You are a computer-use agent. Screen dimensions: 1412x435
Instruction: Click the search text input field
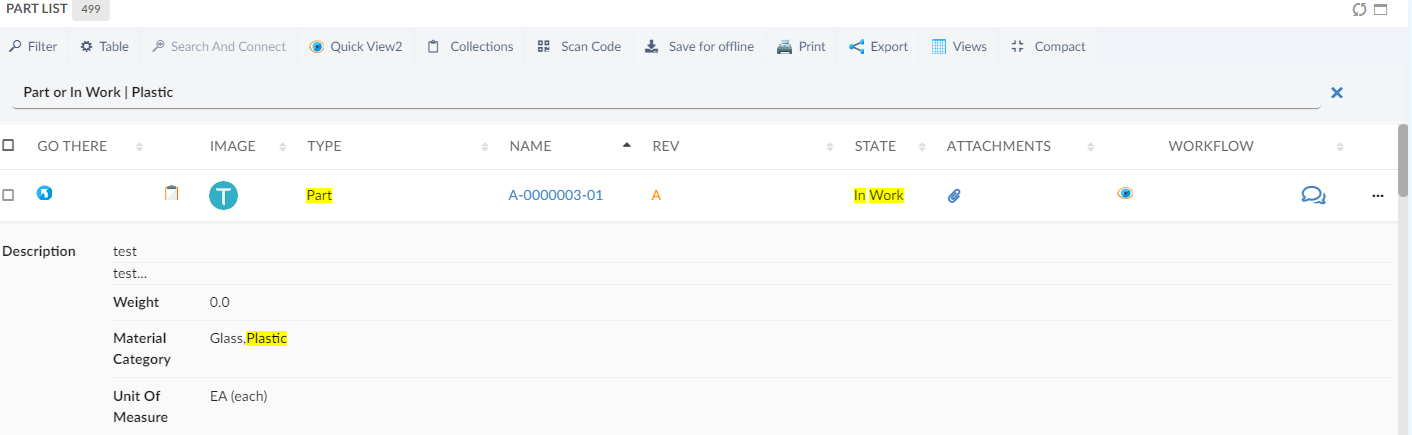660,92
